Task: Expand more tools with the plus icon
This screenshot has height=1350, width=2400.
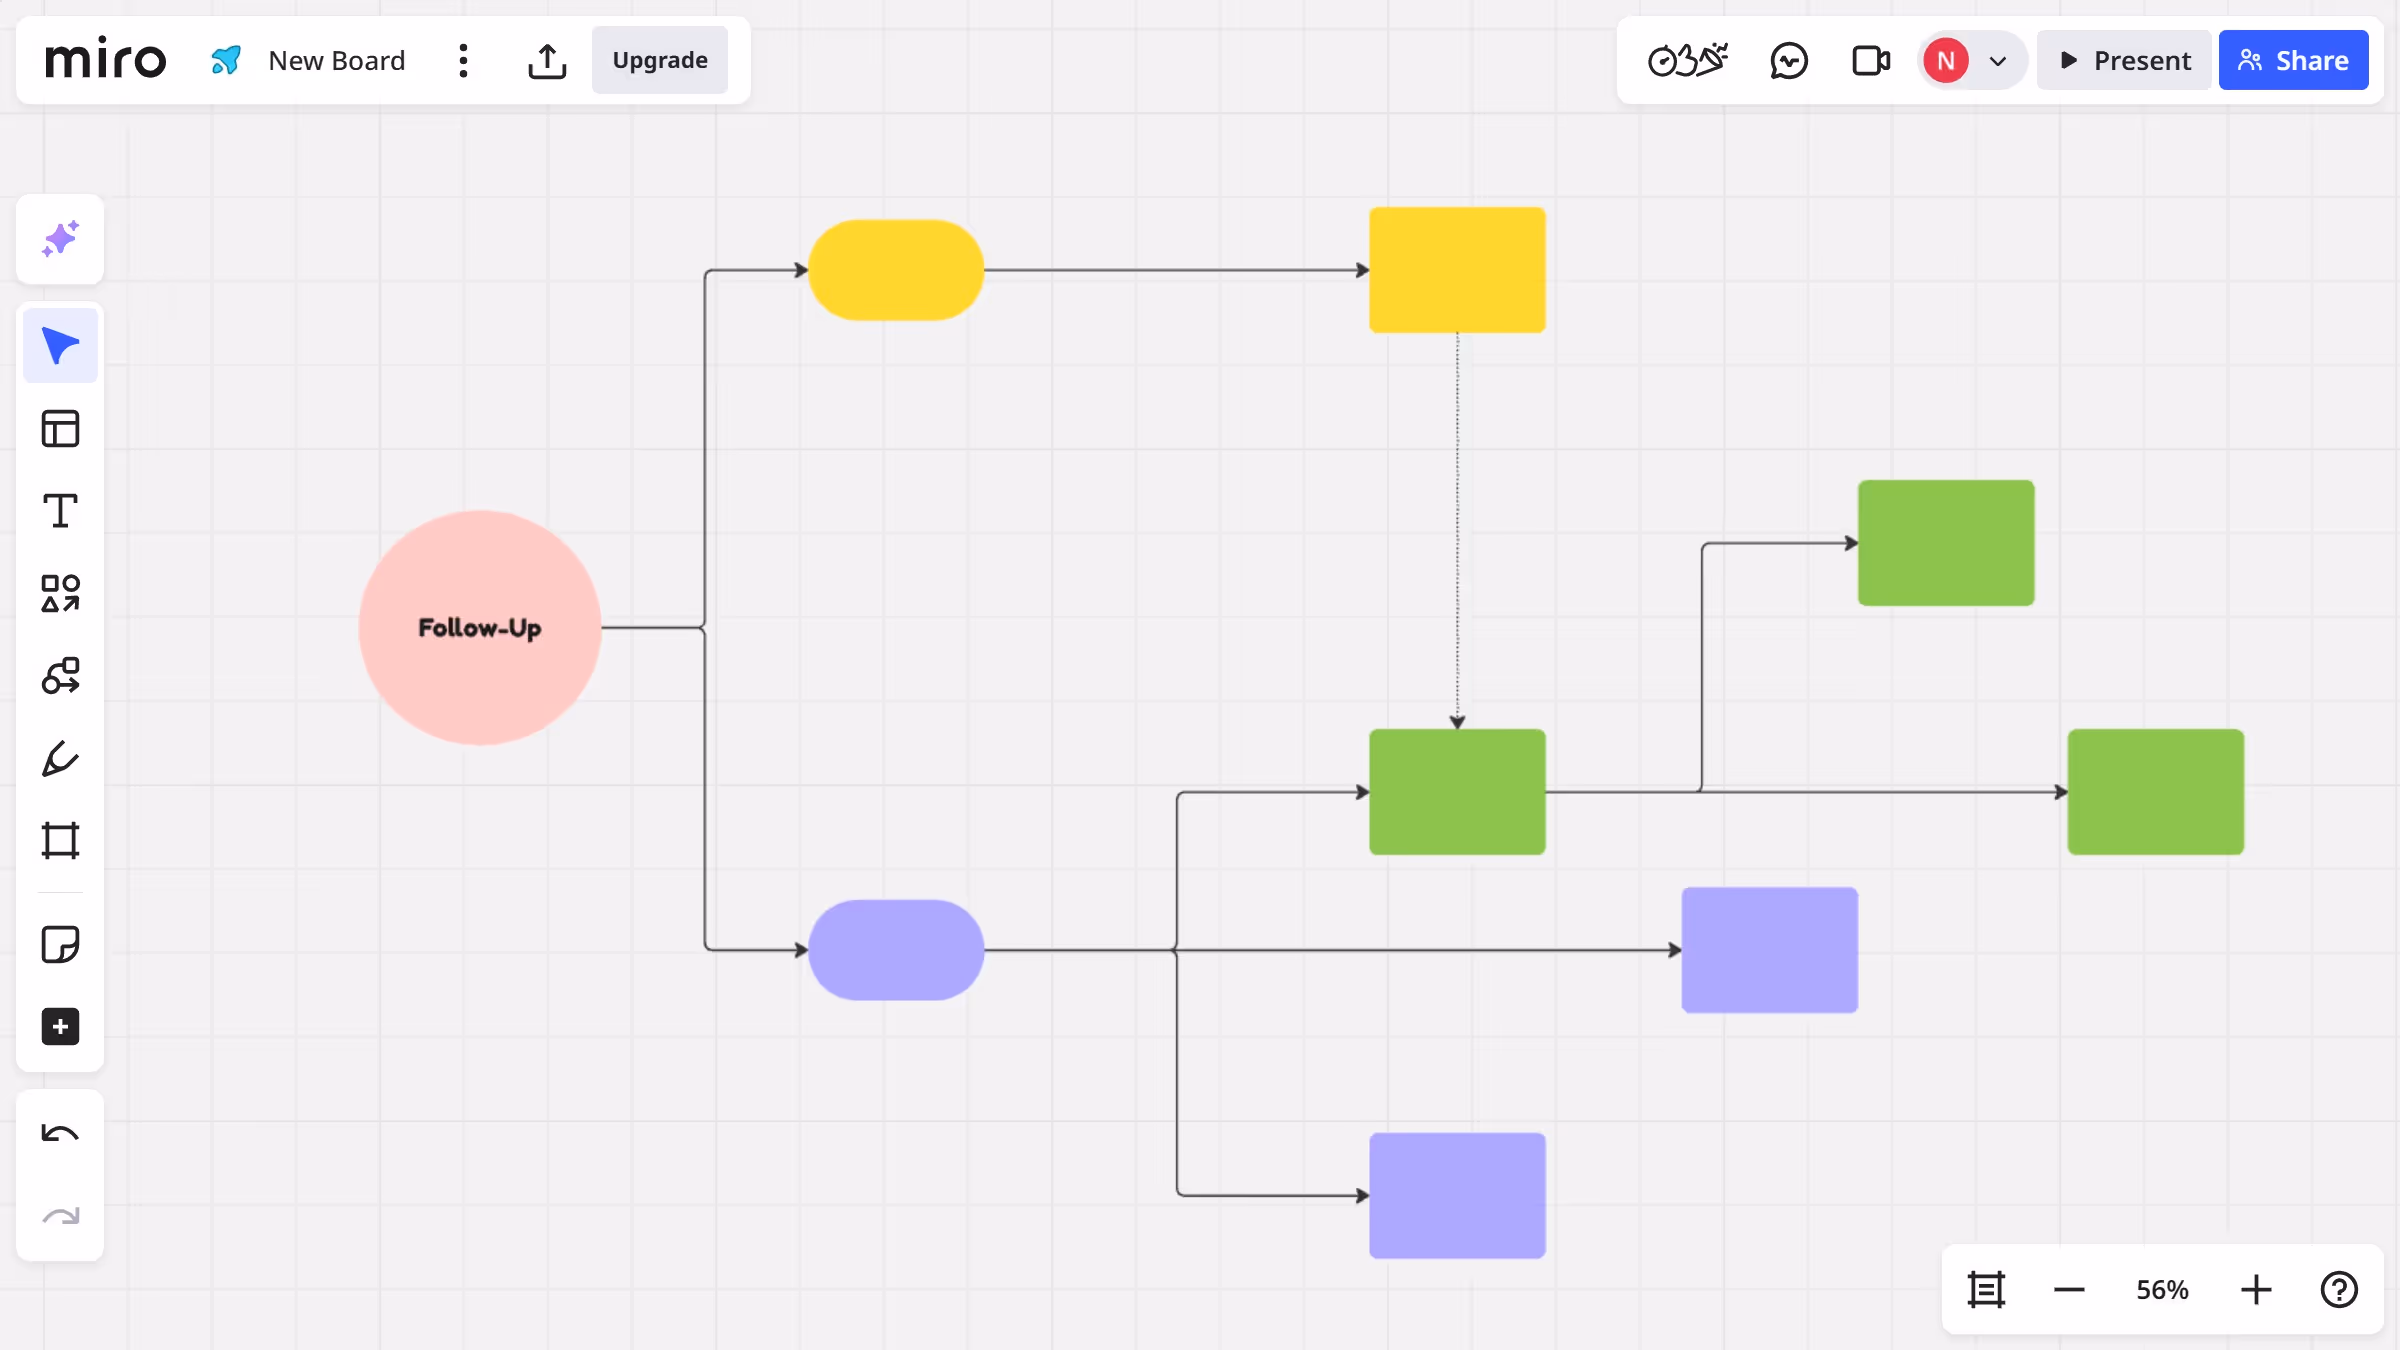Action: click(60, 1027)
